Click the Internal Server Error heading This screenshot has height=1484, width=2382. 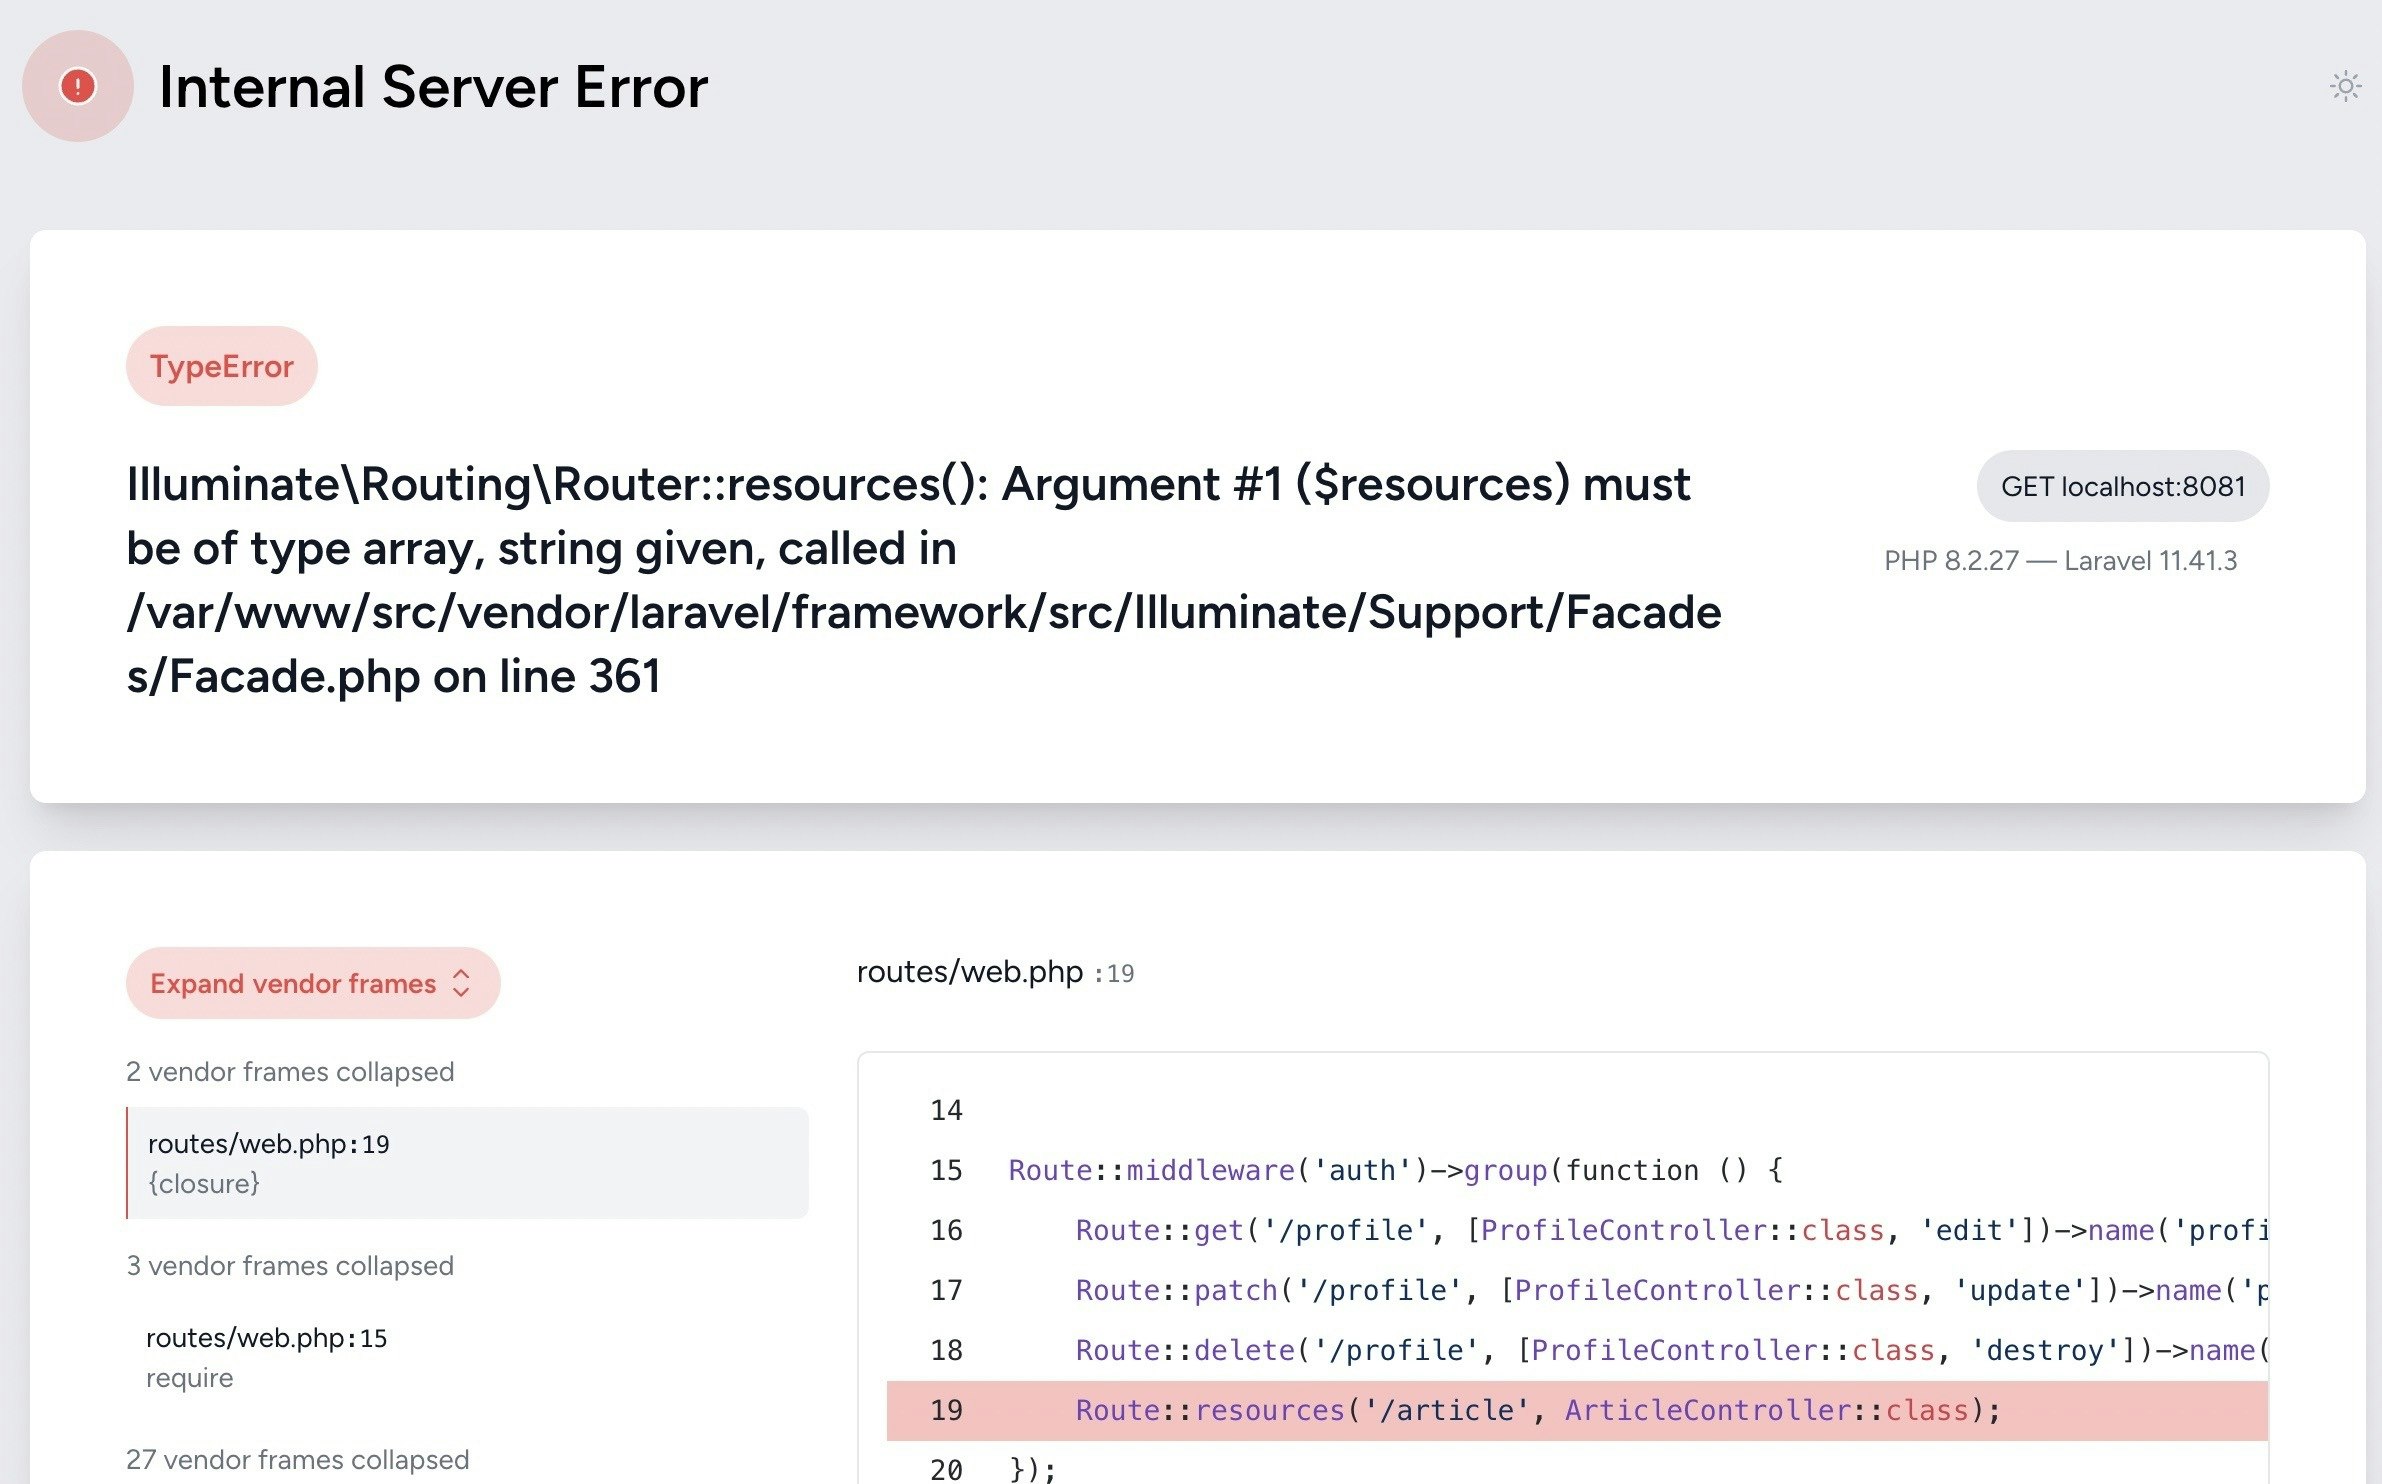click(433, 86)
